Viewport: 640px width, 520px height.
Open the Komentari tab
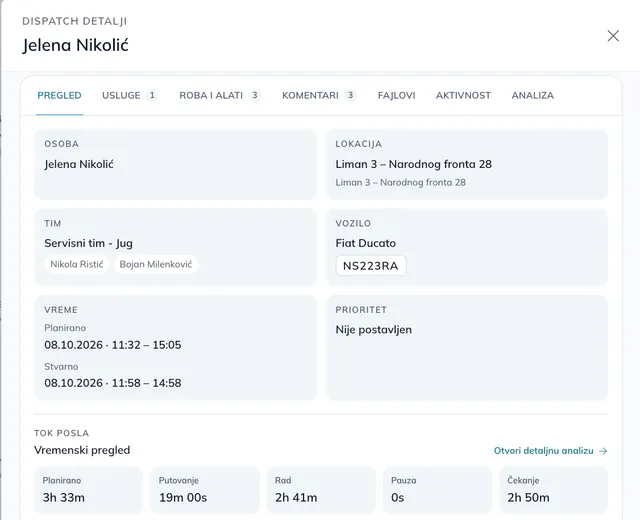319,96
